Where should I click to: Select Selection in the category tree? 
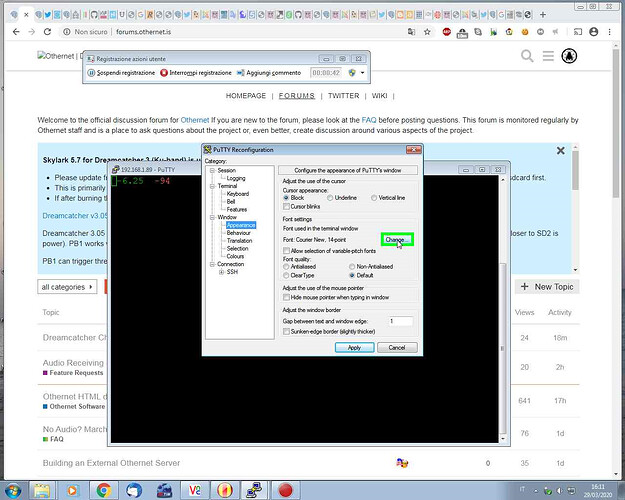click(237, 248)
